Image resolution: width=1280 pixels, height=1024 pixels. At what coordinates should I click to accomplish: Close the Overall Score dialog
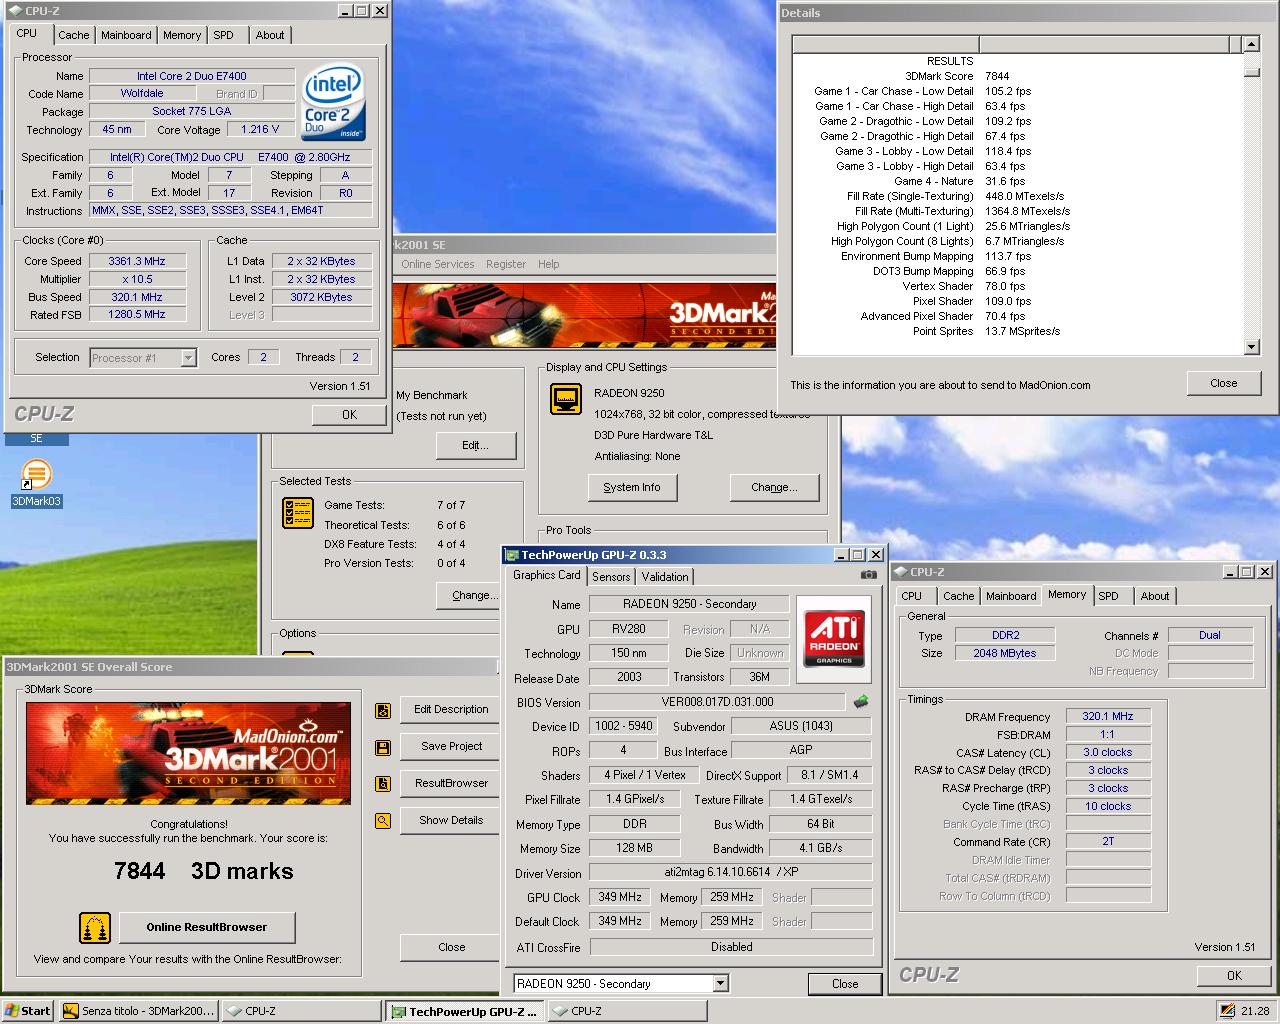pyautogui.click(x=451, y=948)
